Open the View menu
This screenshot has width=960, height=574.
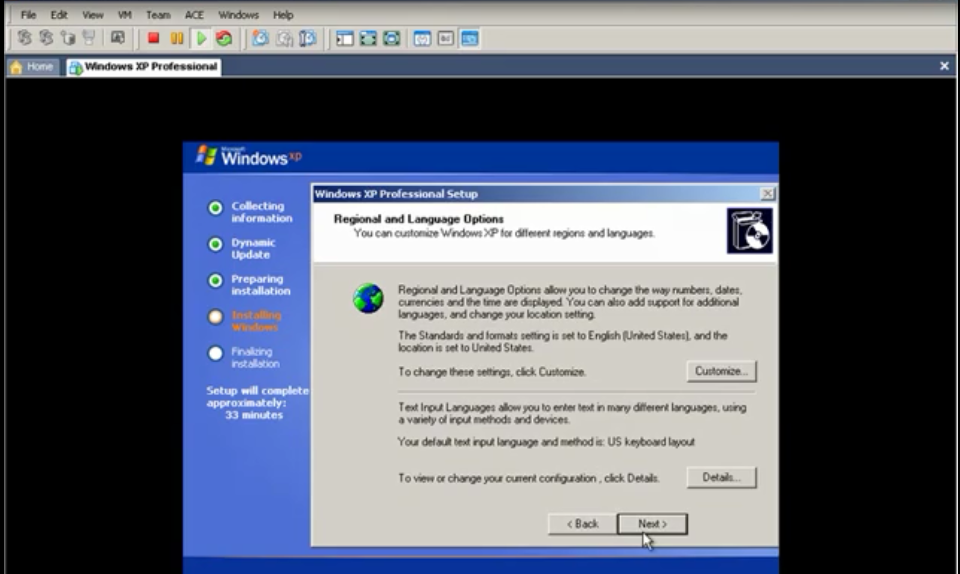92,15
